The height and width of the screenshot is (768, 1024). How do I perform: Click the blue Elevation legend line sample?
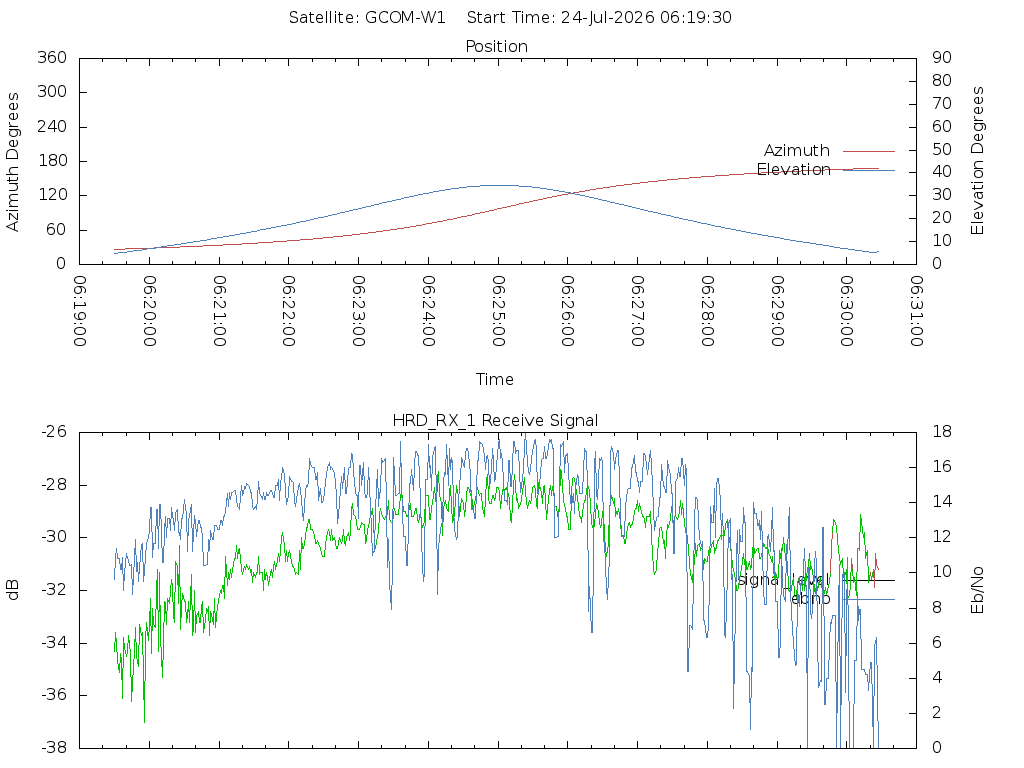[x=869, y=170]
